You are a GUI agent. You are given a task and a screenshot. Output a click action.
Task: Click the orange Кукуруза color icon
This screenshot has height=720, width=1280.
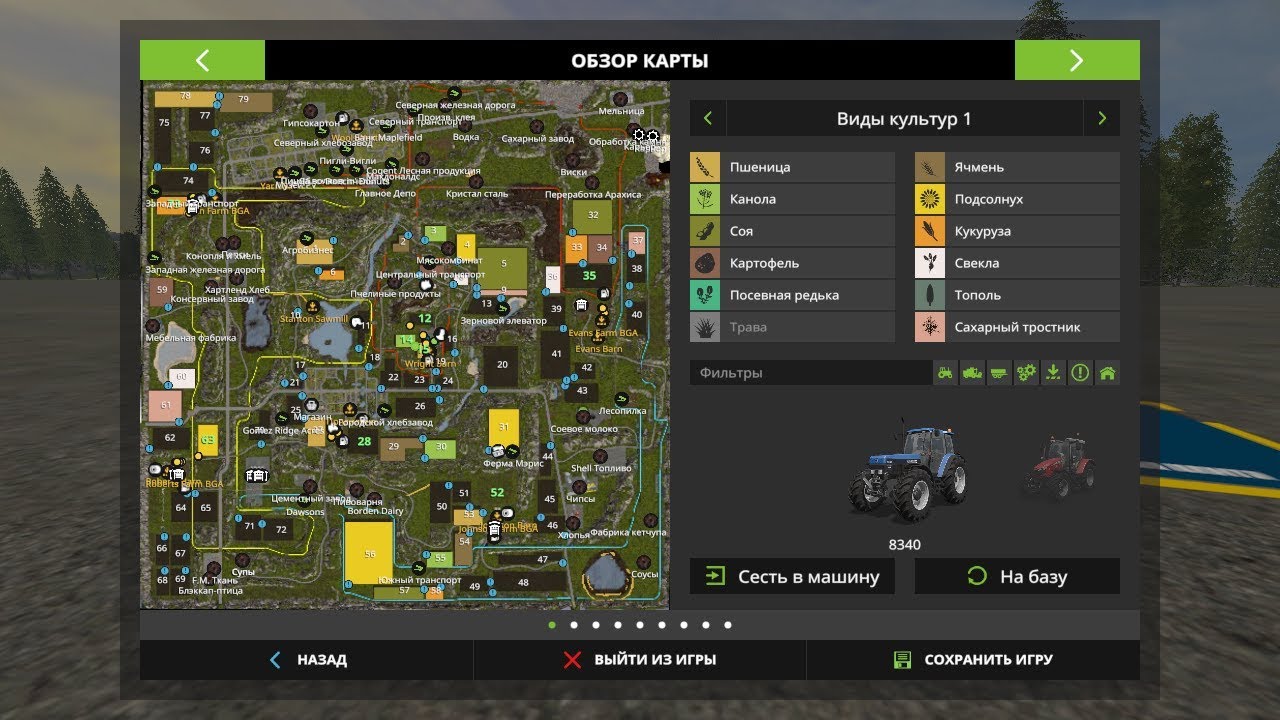[x=930, y=231]
